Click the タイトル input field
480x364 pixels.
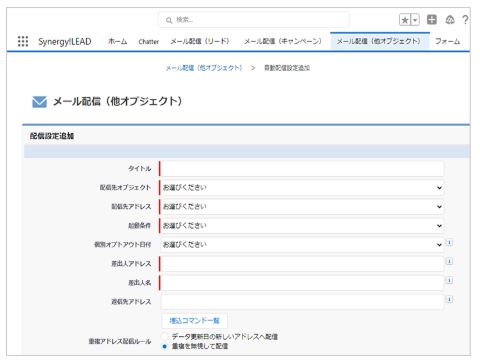pyautogui.click(x=302, y=169)
